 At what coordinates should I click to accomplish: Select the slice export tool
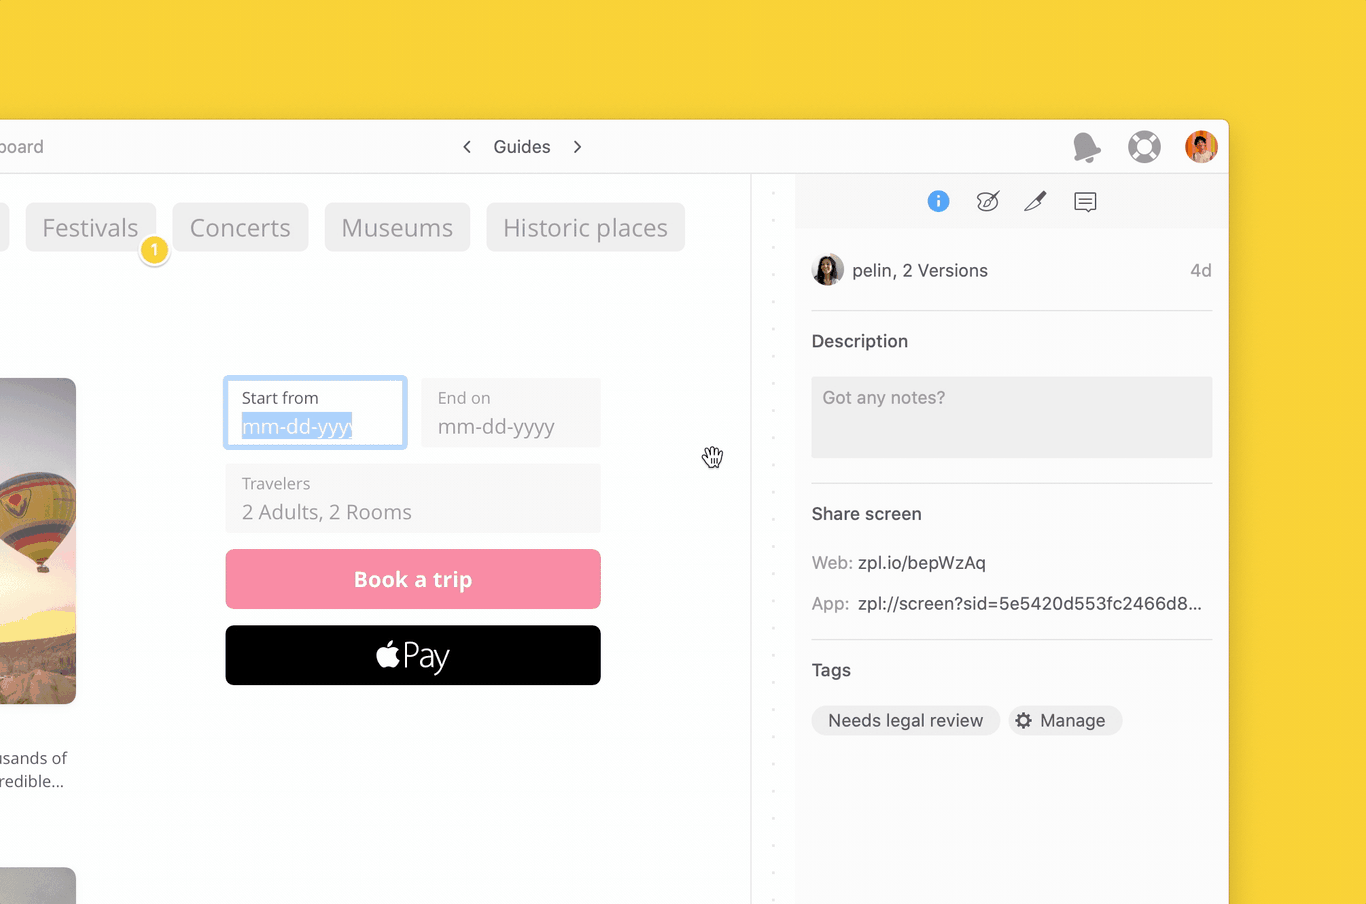point(1035,201)
